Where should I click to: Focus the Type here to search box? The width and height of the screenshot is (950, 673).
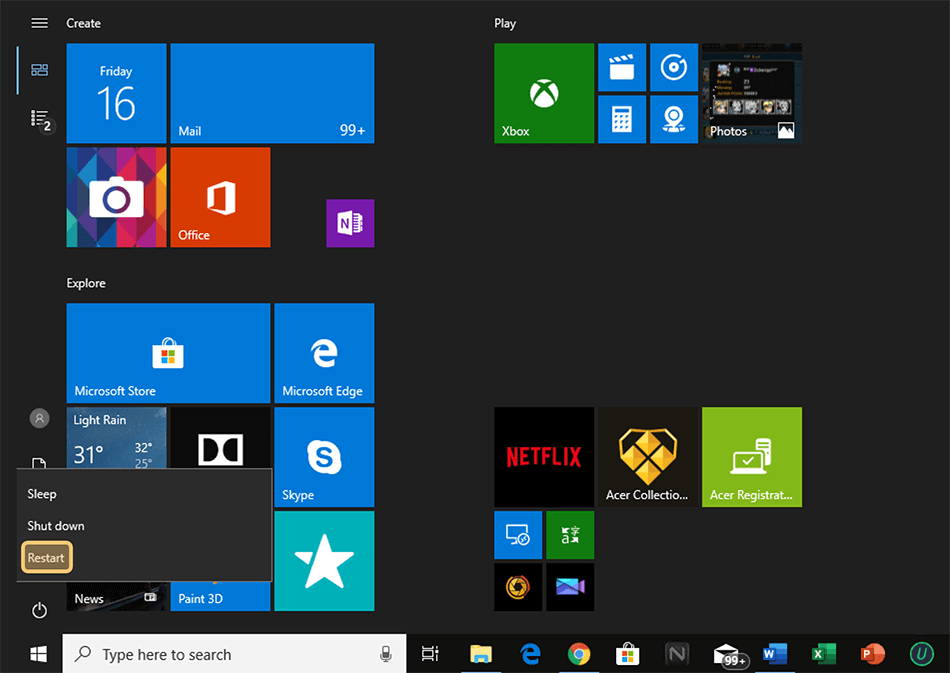[234, 654]
